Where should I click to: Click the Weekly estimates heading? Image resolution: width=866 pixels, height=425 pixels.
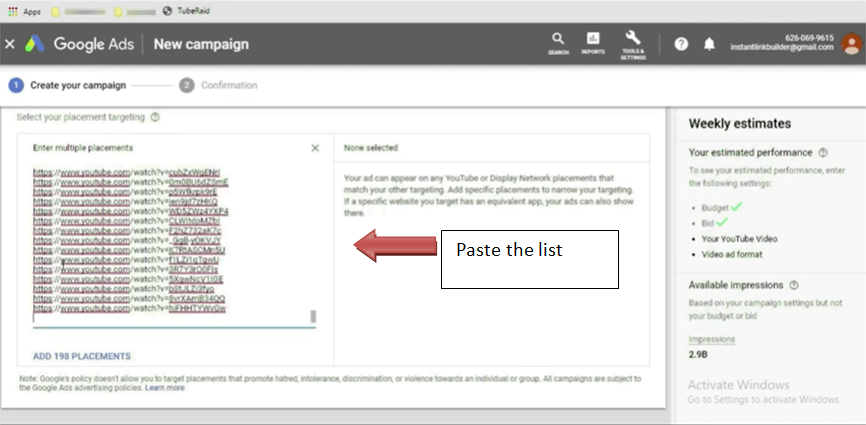point(740,124)
